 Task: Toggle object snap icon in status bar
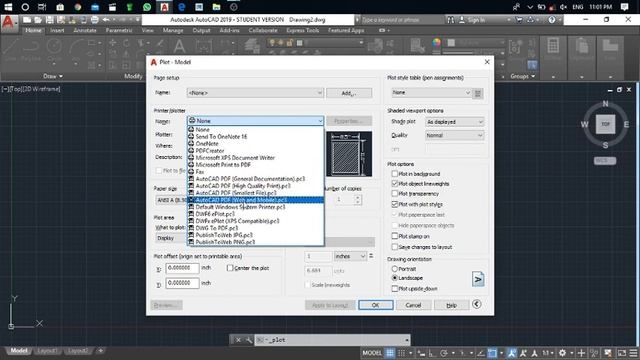pyautogui.click(x=492, y=353)
